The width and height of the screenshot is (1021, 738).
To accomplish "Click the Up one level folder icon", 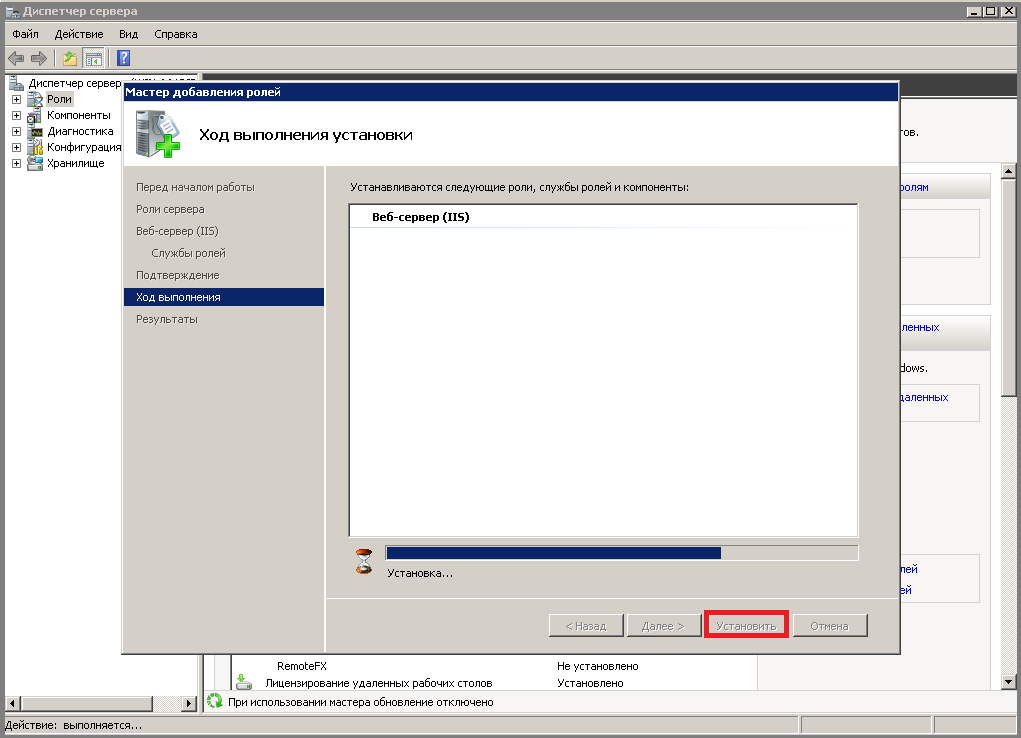I will (70, 58).
